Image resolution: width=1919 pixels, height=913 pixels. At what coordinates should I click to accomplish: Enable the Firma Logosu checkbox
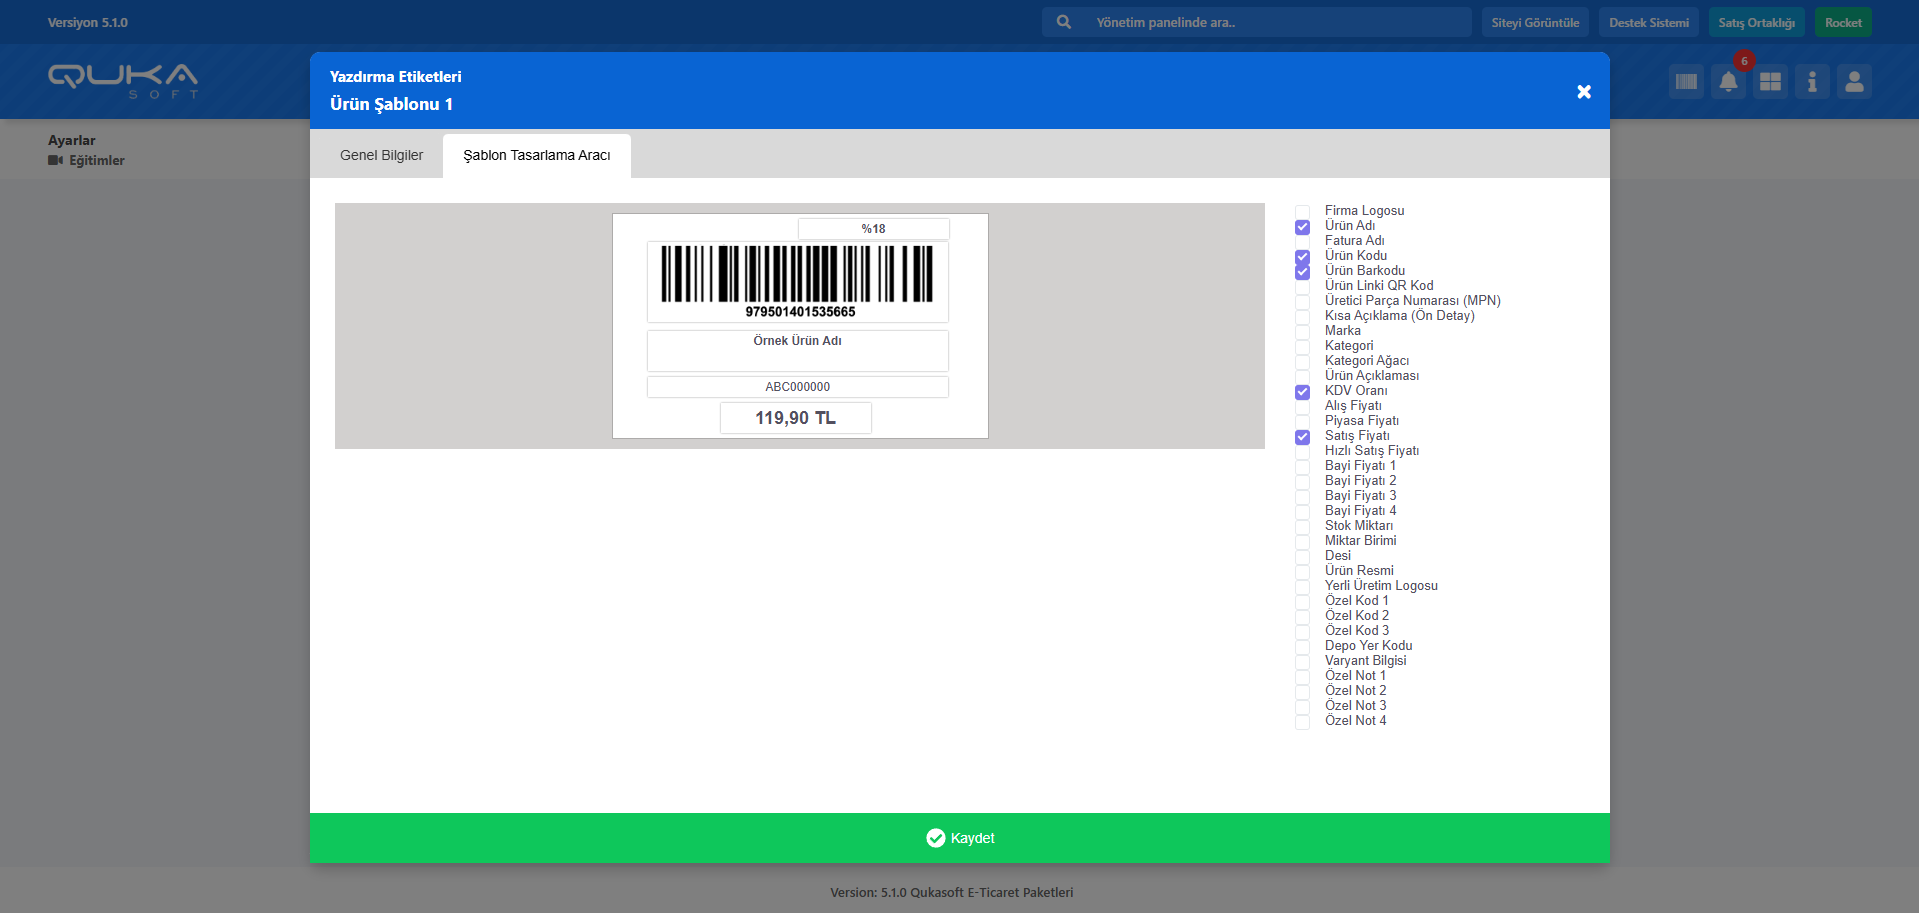[1302, 212]
